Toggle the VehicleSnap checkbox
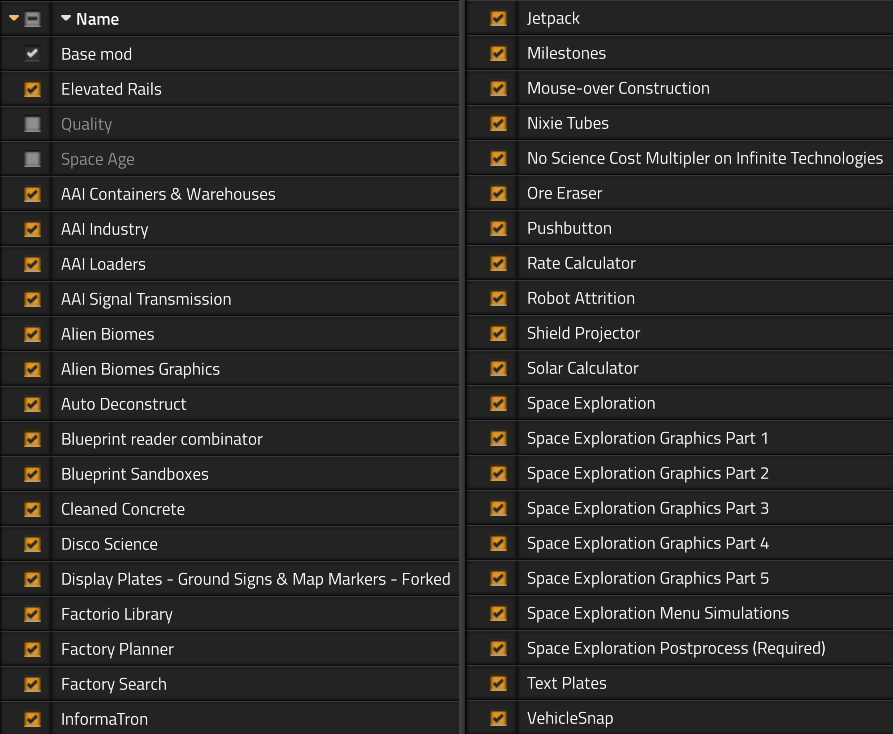This screenshot has height=734, width=893. pos(498,719)
